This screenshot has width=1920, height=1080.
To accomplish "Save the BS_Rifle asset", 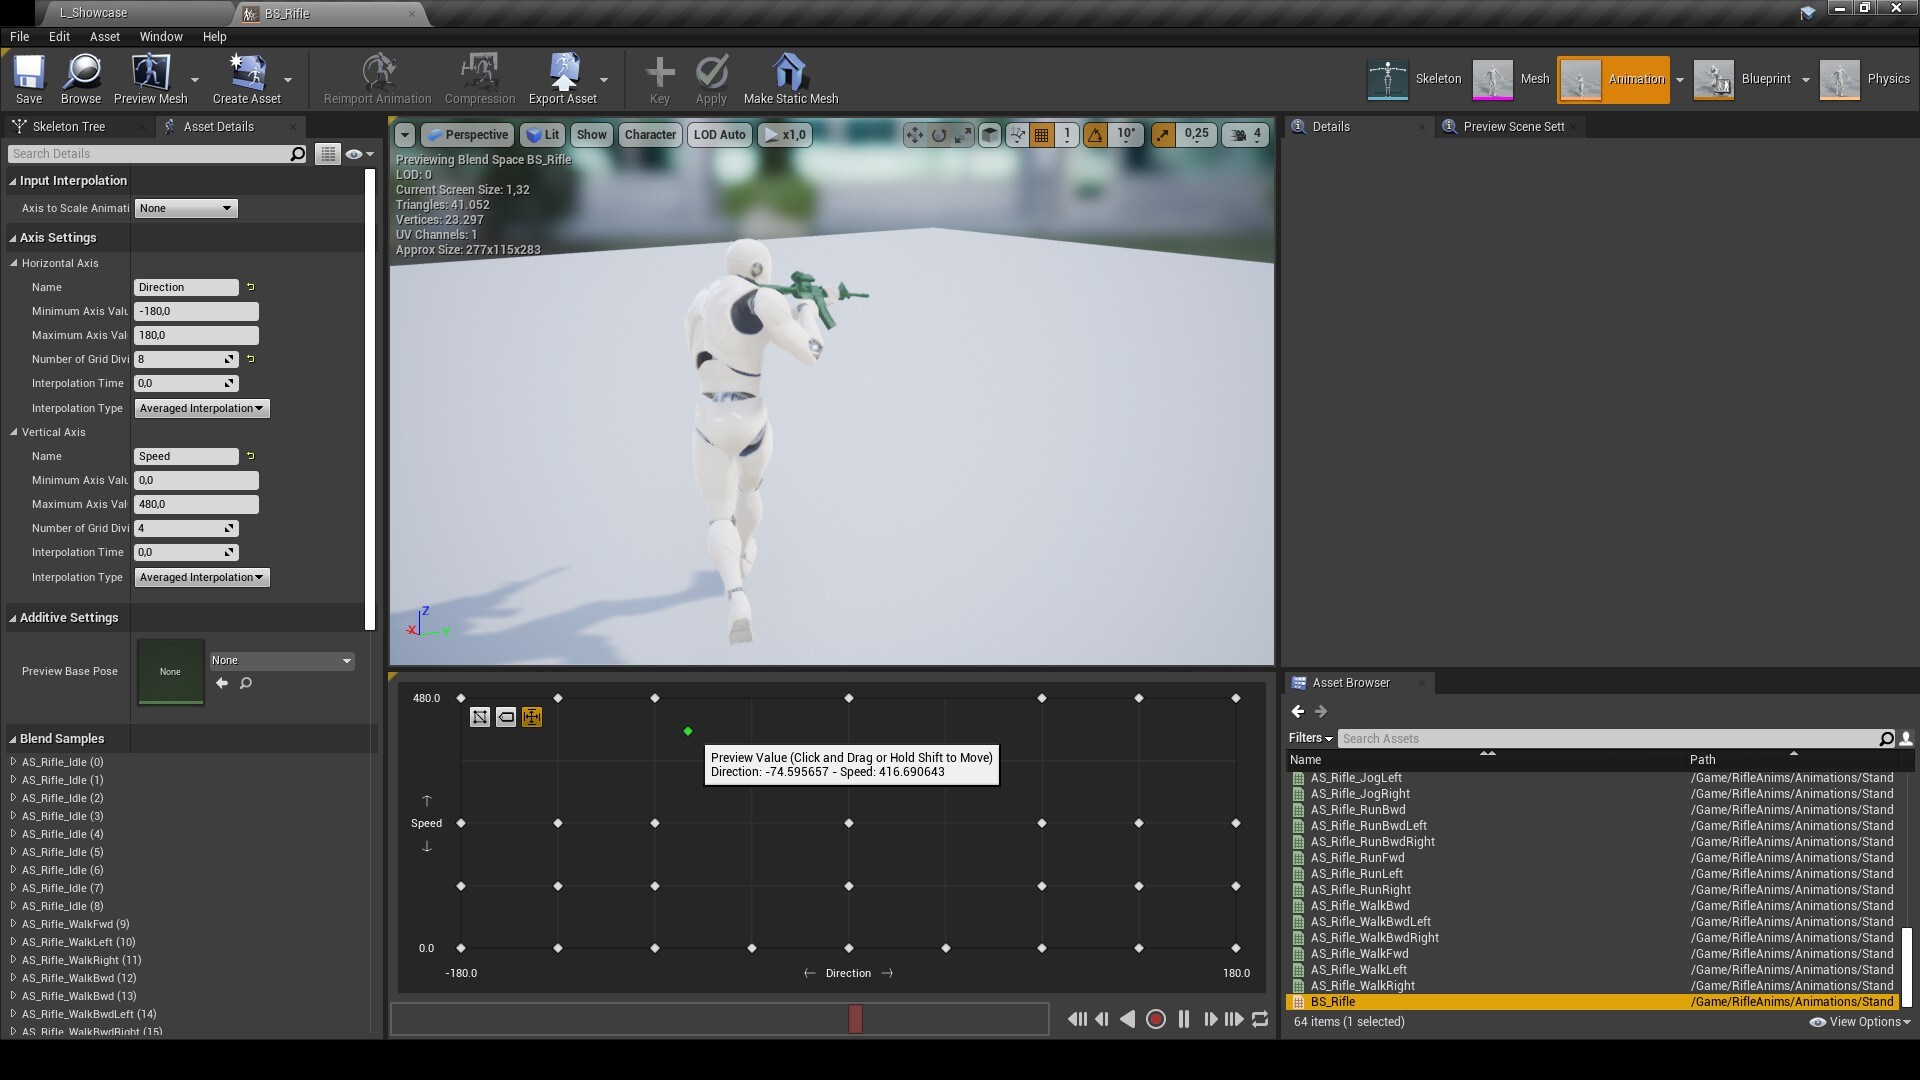I will pyautogui.click(x=28, y=79).
